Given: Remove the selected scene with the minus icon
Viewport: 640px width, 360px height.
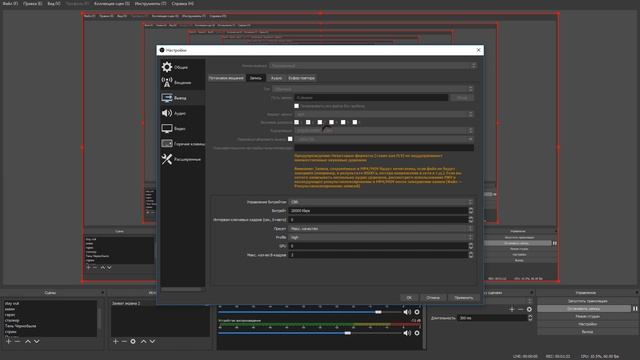Looking at the screenshot, I should point(18,341).
